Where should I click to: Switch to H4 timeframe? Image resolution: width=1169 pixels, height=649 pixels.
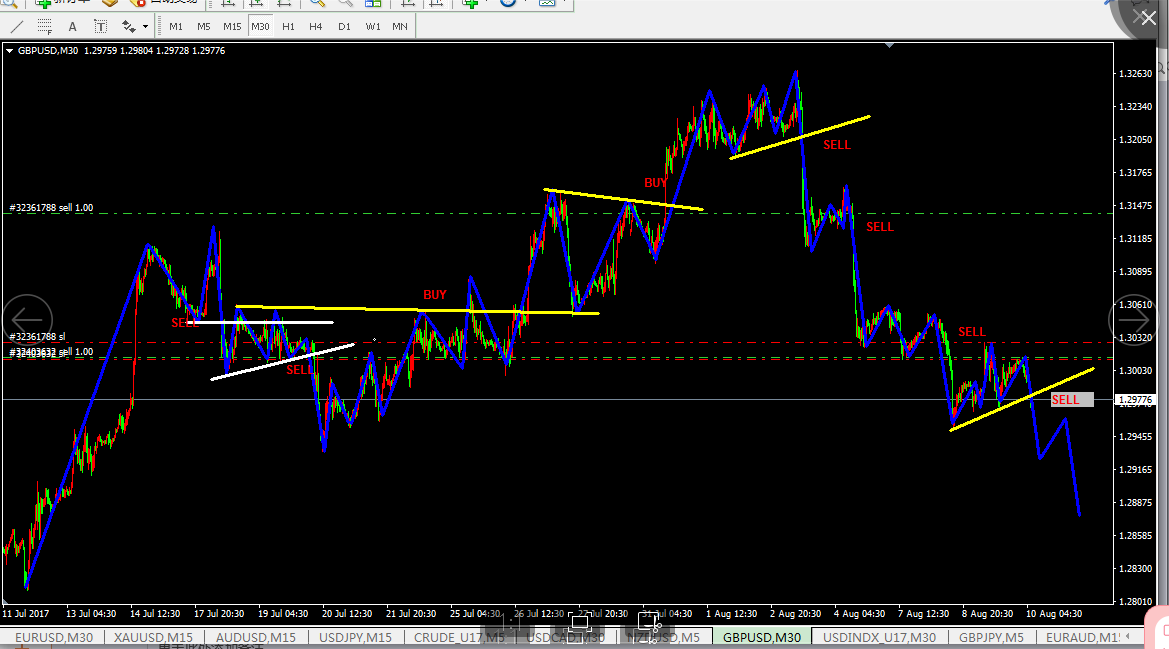[x=316, y=27]
